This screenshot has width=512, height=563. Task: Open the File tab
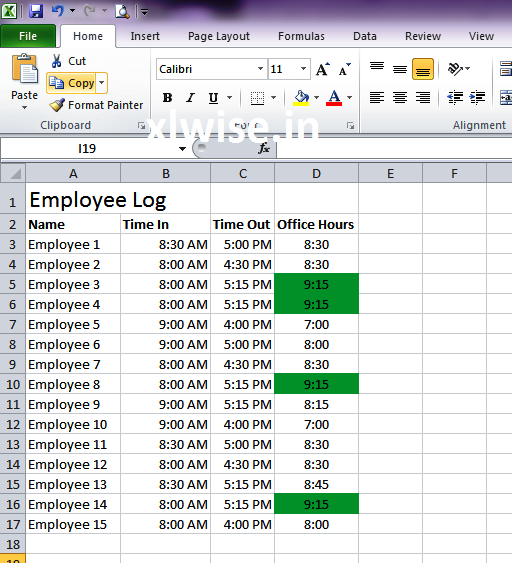pyautogui.click(x=28, y=36)
